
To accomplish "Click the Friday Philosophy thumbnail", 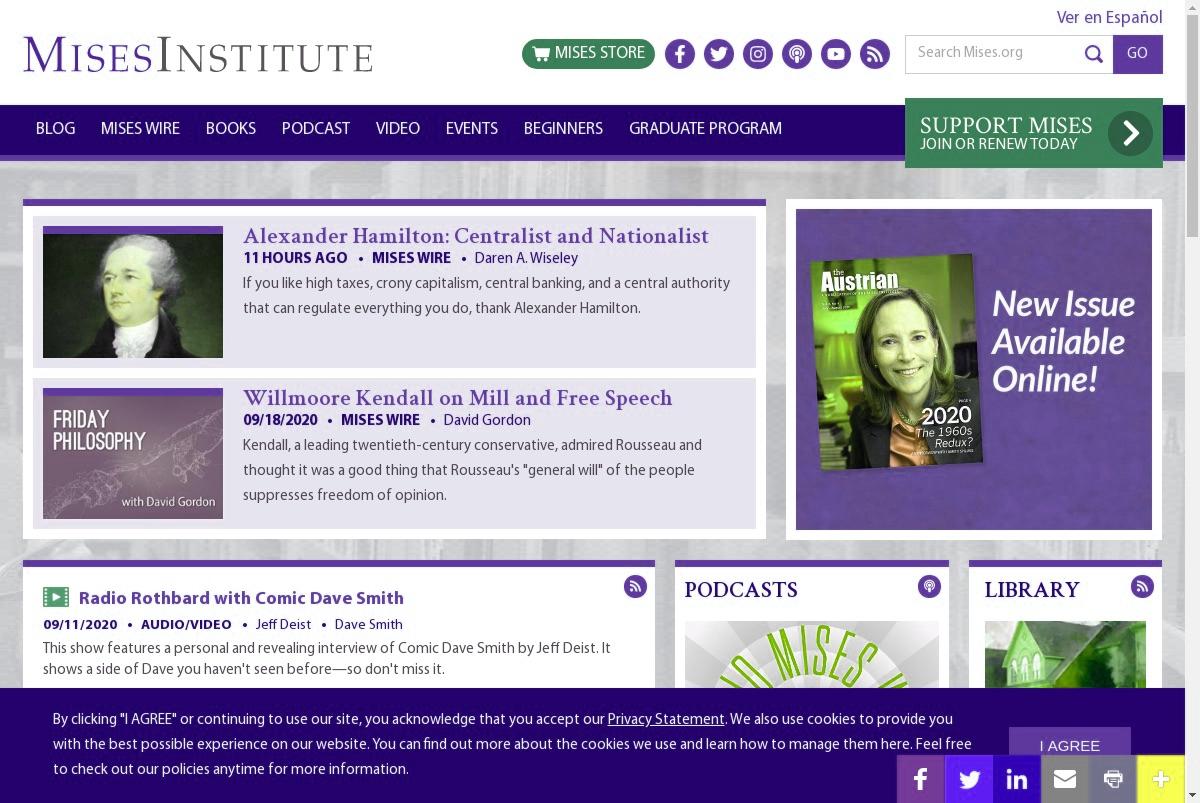I will 133,454.
